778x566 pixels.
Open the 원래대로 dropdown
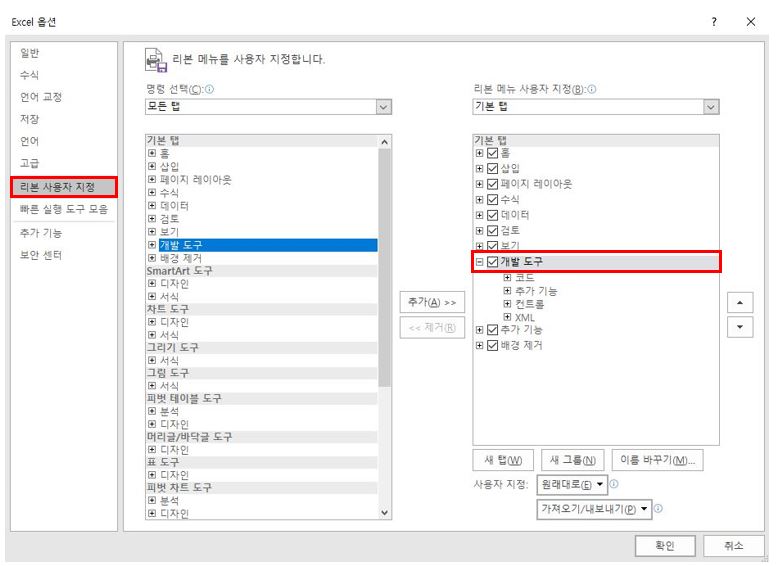572,484
